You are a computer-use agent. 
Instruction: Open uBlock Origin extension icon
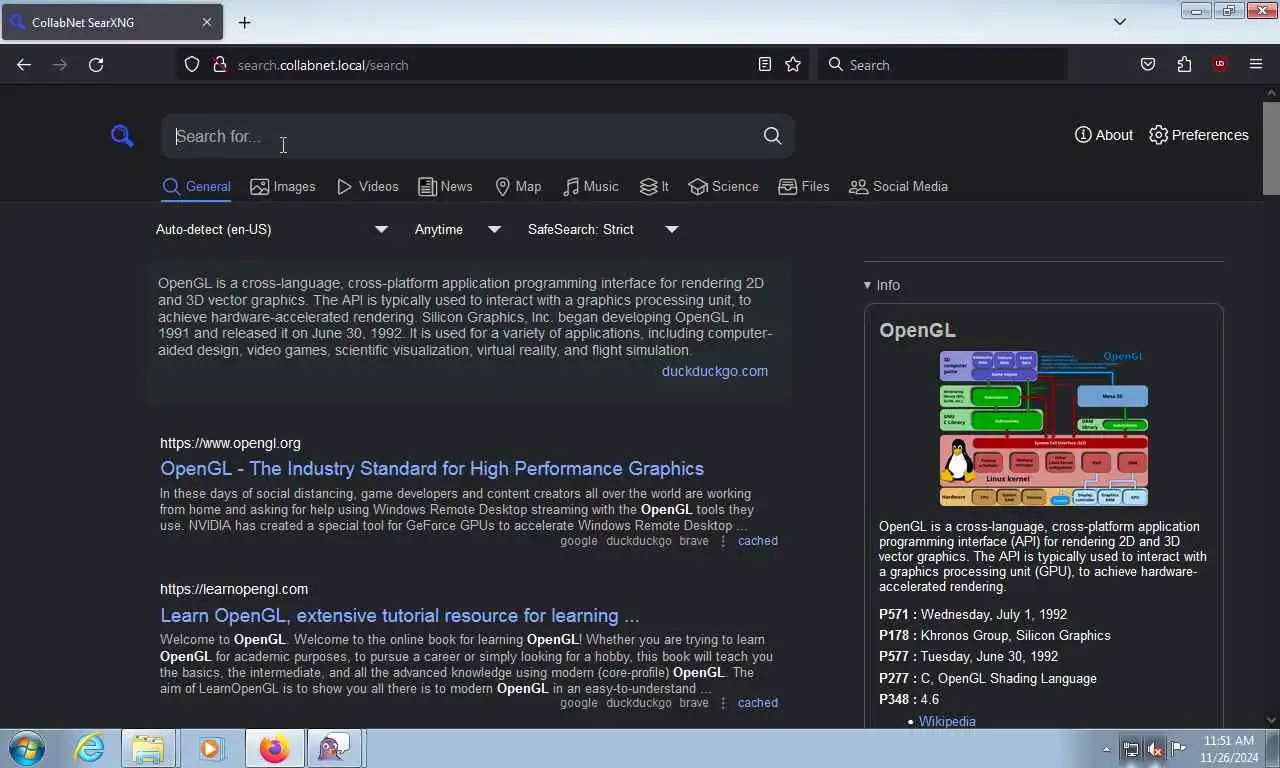(1220, 64)
